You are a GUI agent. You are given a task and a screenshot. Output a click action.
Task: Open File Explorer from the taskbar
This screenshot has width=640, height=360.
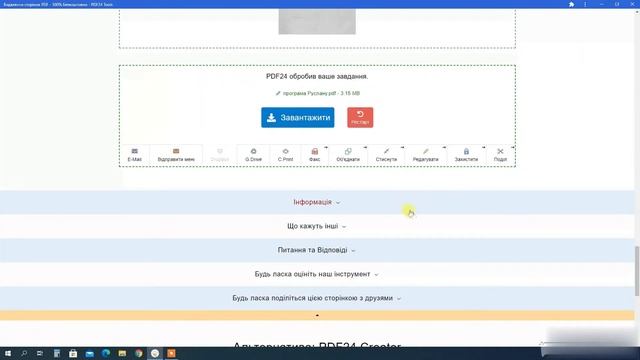coord(122,353)
